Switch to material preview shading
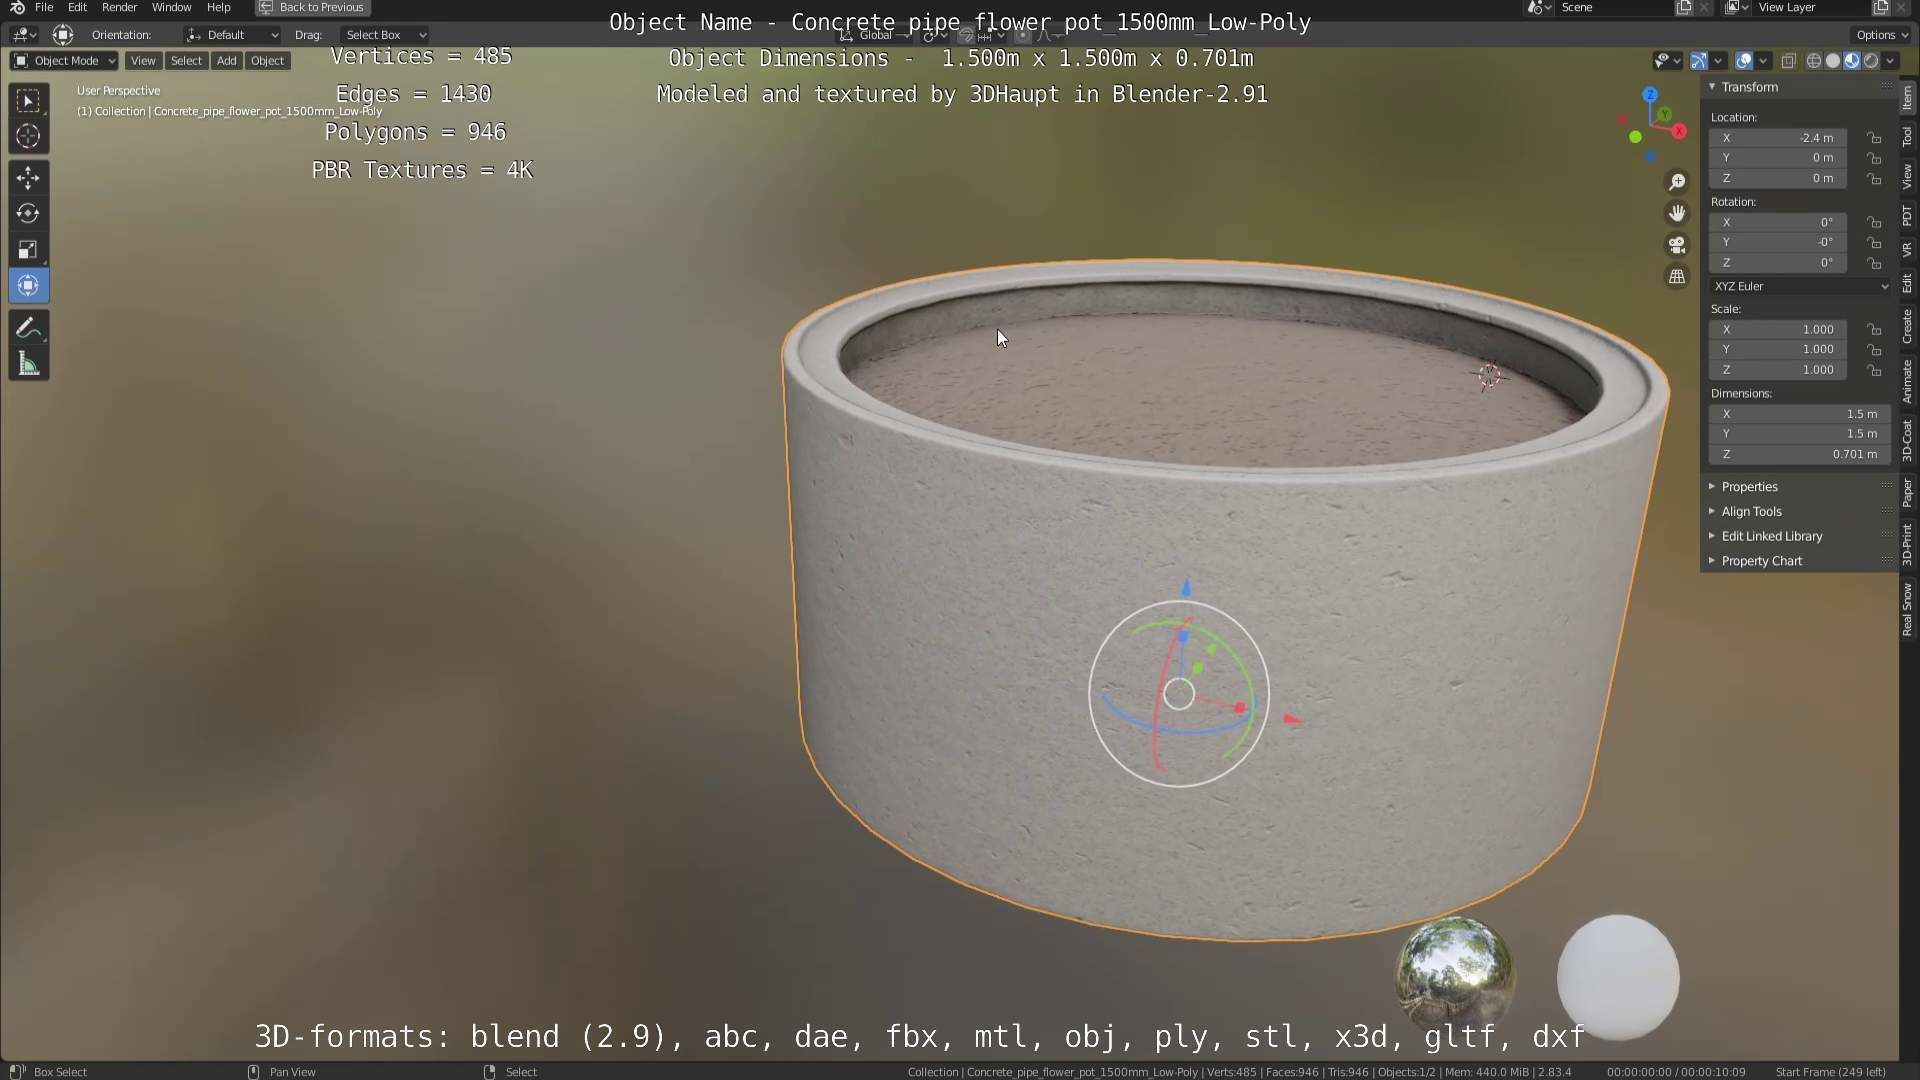The height and width of the screenshot is (1080, 1920). 1852,61
